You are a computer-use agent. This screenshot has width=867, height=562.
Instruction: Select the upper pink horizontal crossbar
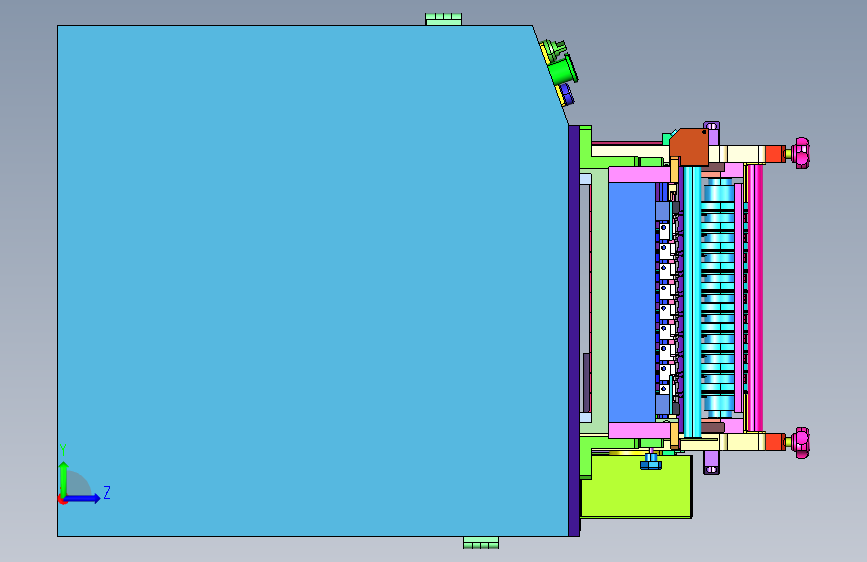click(640, 175)
